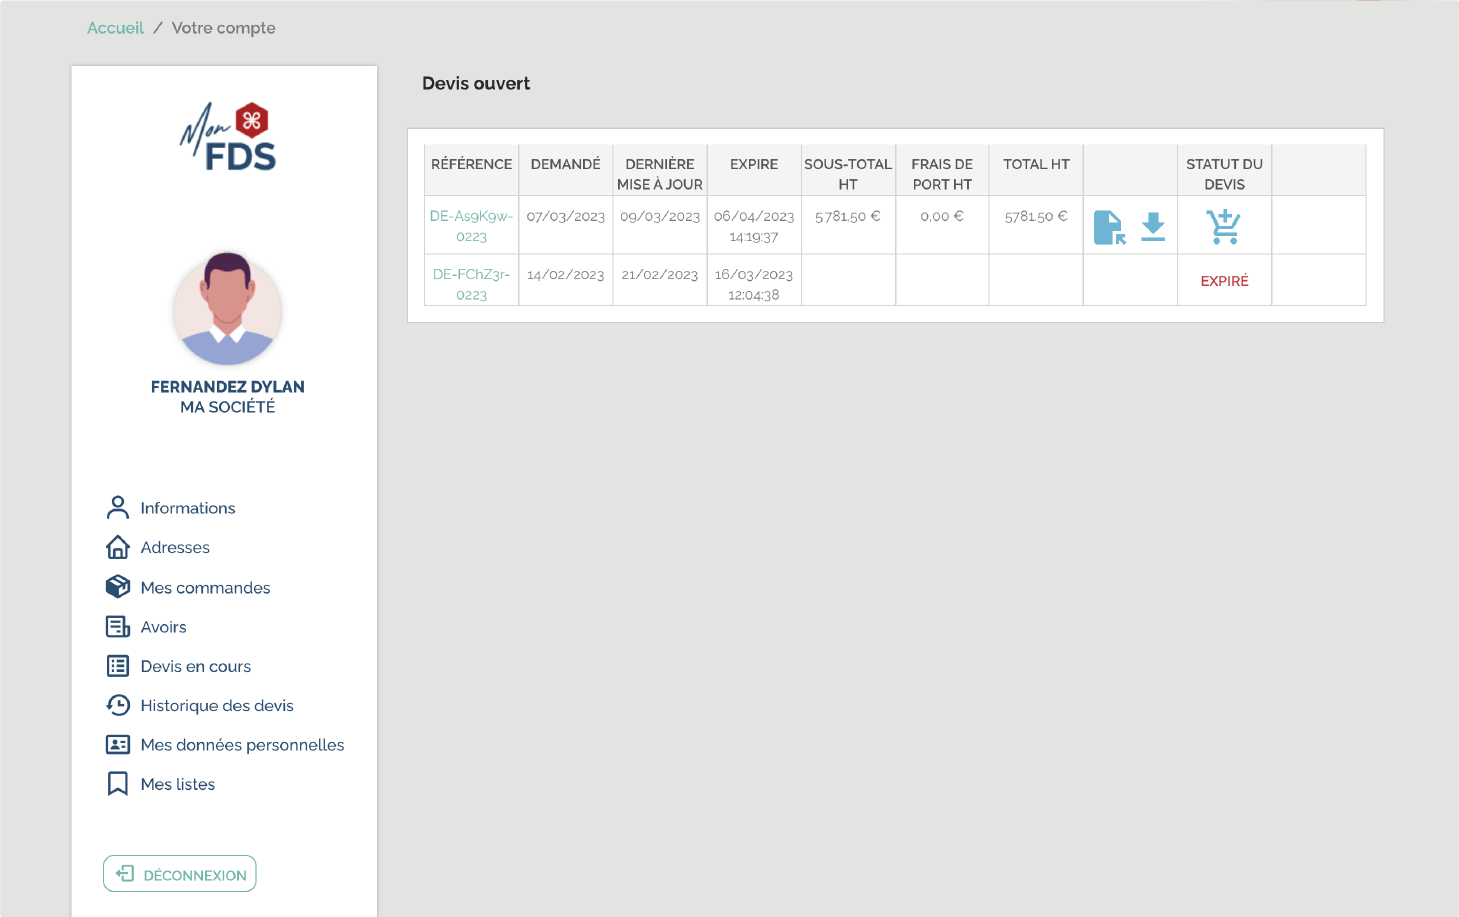Download quote DE-As9K9w-0223
1459x917 pixels.
(1153, 226)
